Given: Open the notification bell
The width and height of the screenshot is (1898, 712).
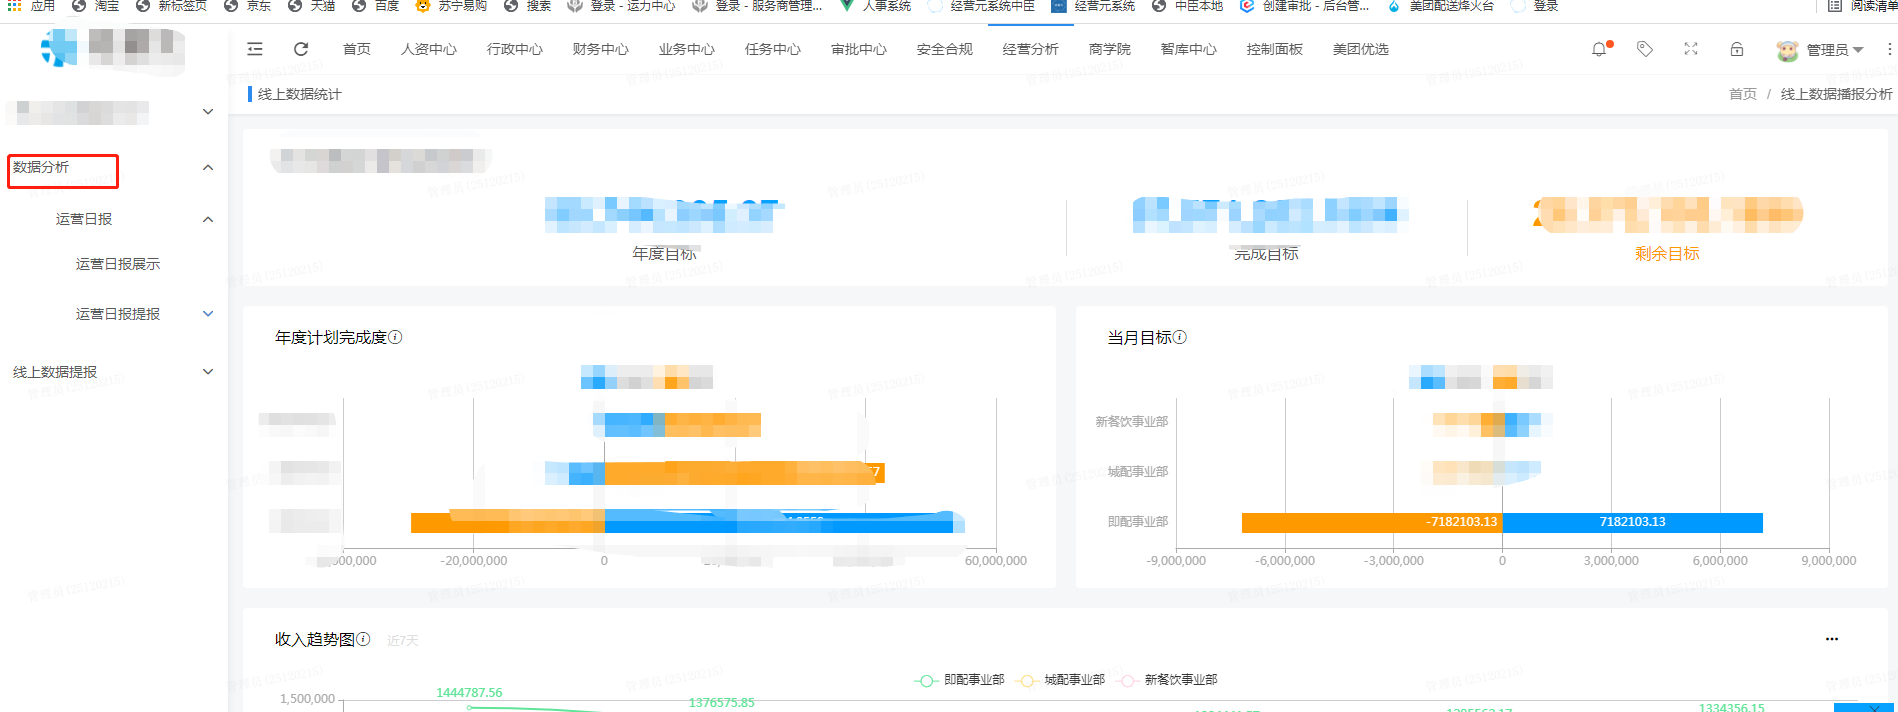Looking at the screenshot, I should (1599, 49).
